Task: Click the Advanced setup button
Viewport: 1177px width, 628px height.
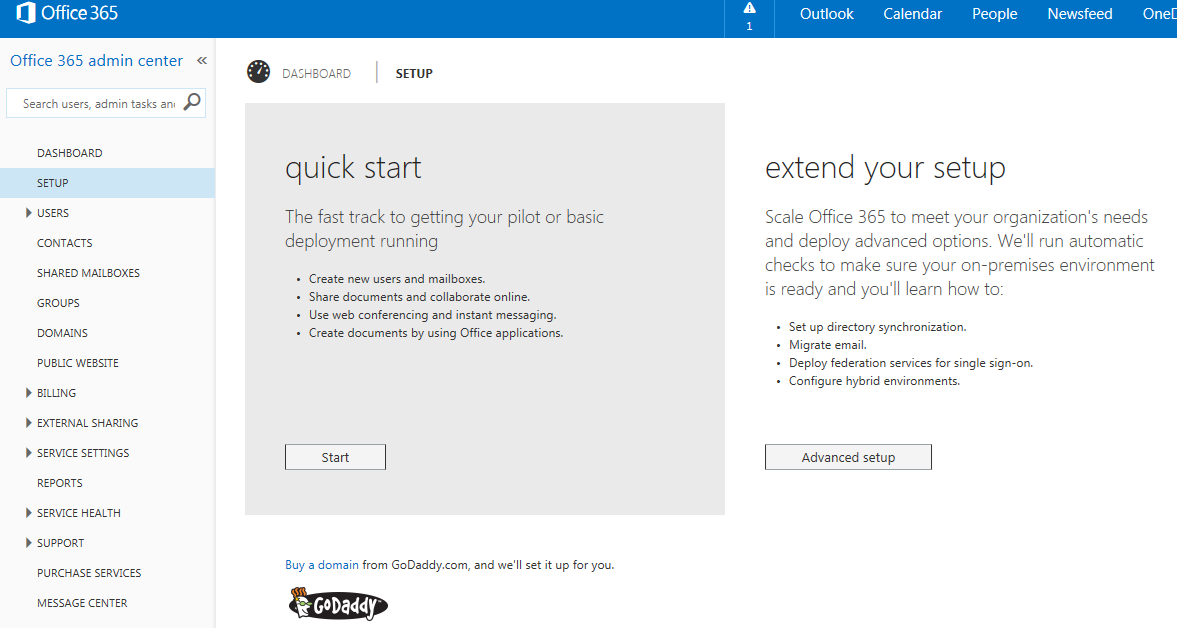Action: (x=848, y=457)
